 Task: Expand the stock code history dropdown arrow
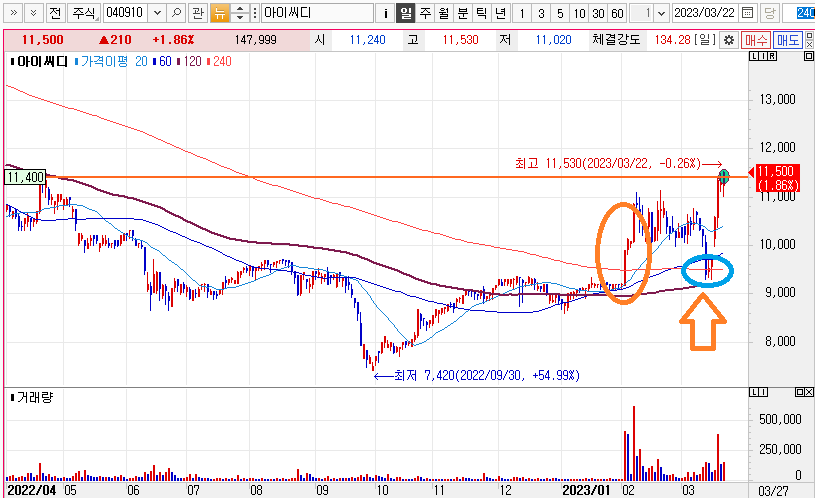point(157,13)
